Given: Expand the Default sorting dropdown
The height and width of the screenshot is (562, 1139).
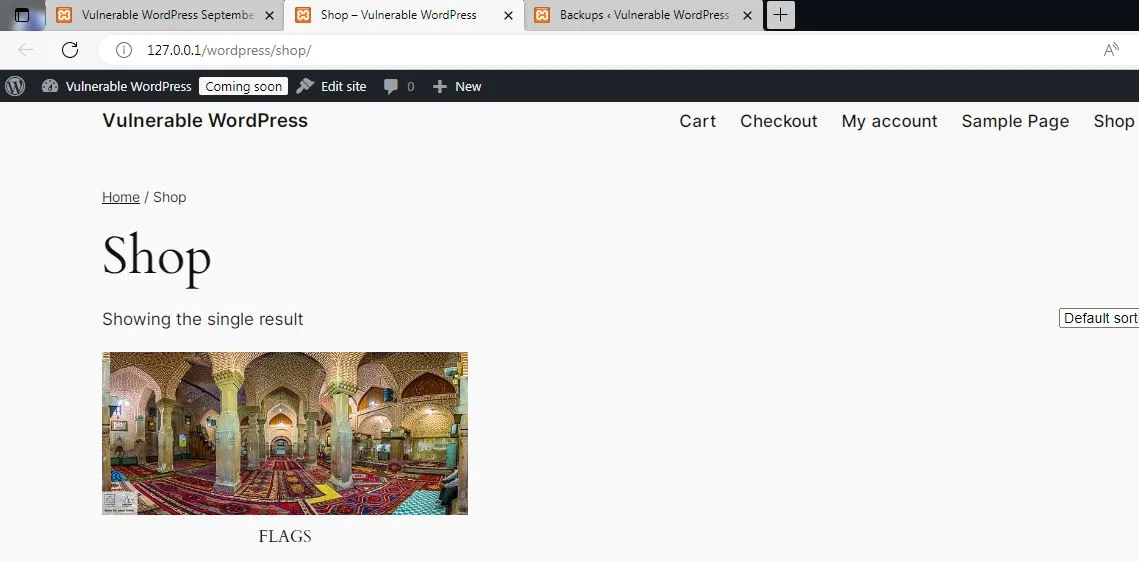Looking at the screenshot, I should click(x=1098, y=318).
